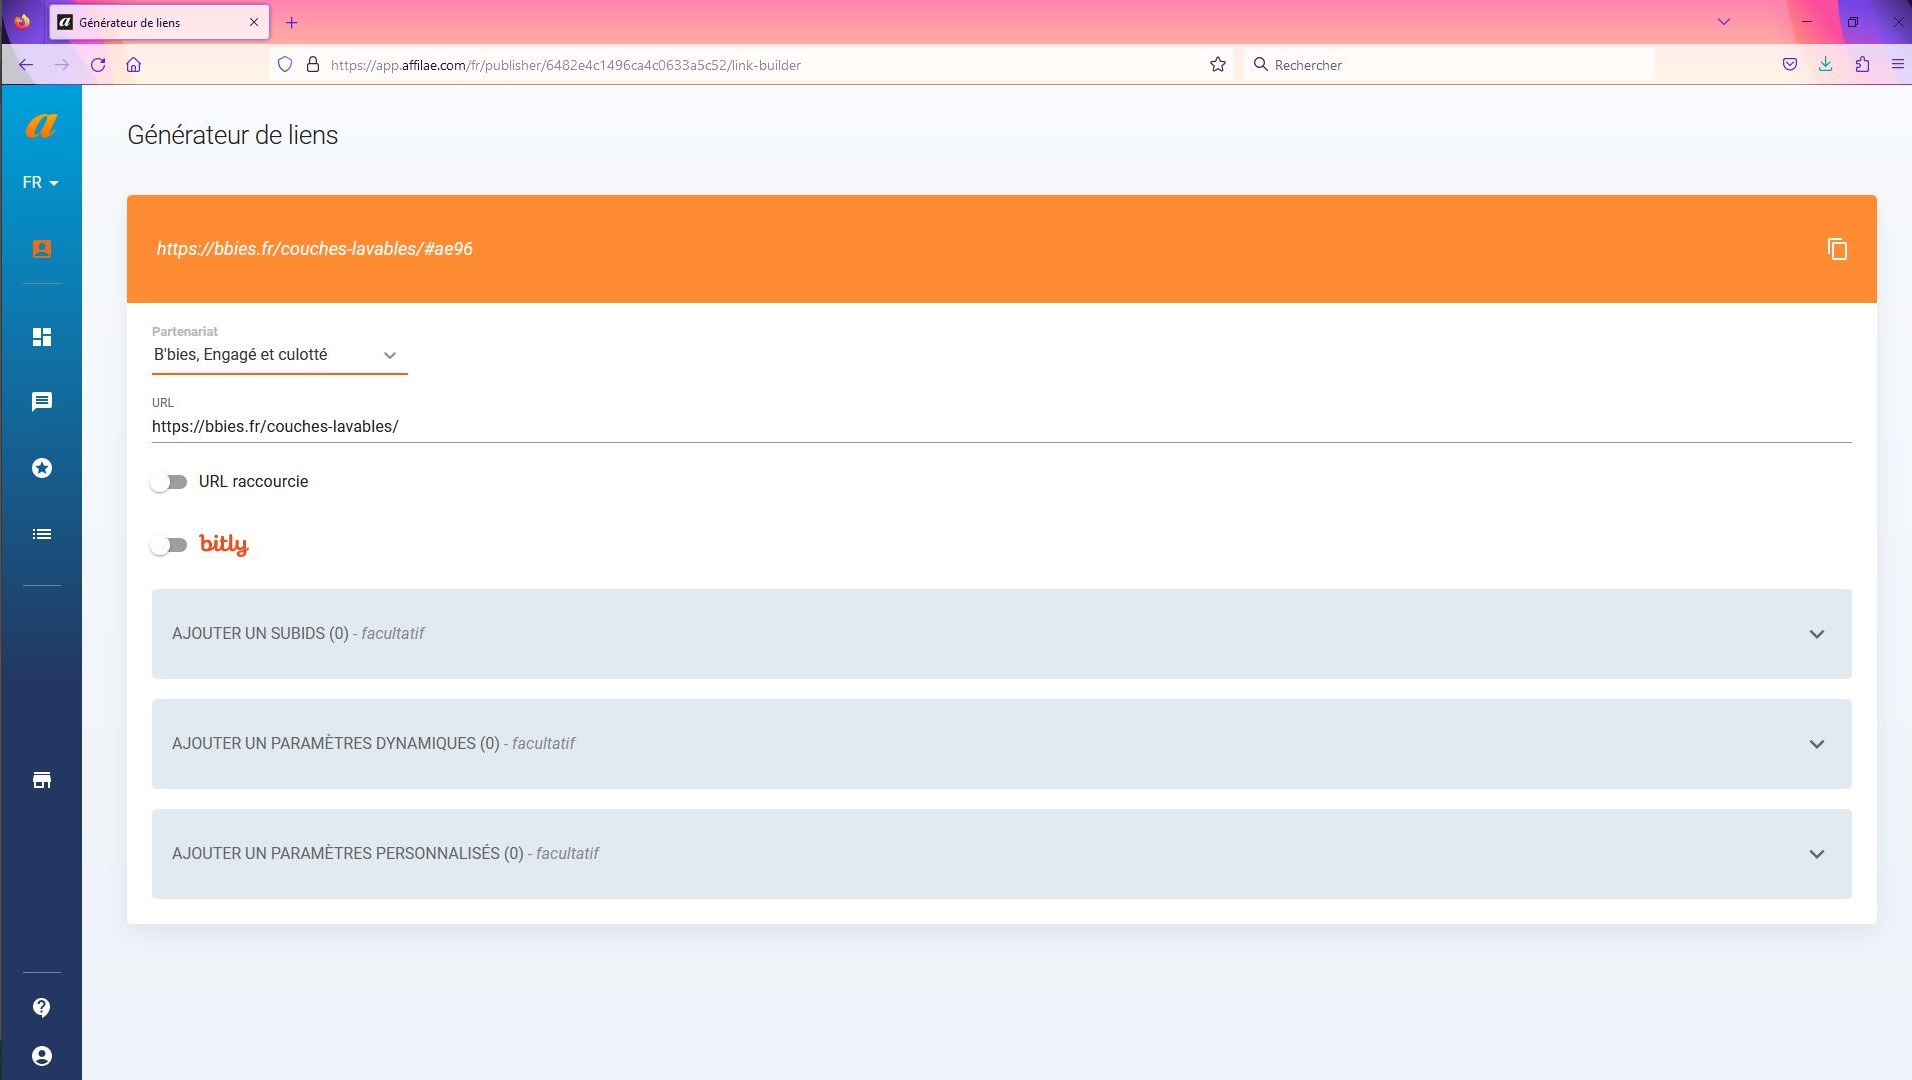Open the Pocket save icon

[1790, 65]
